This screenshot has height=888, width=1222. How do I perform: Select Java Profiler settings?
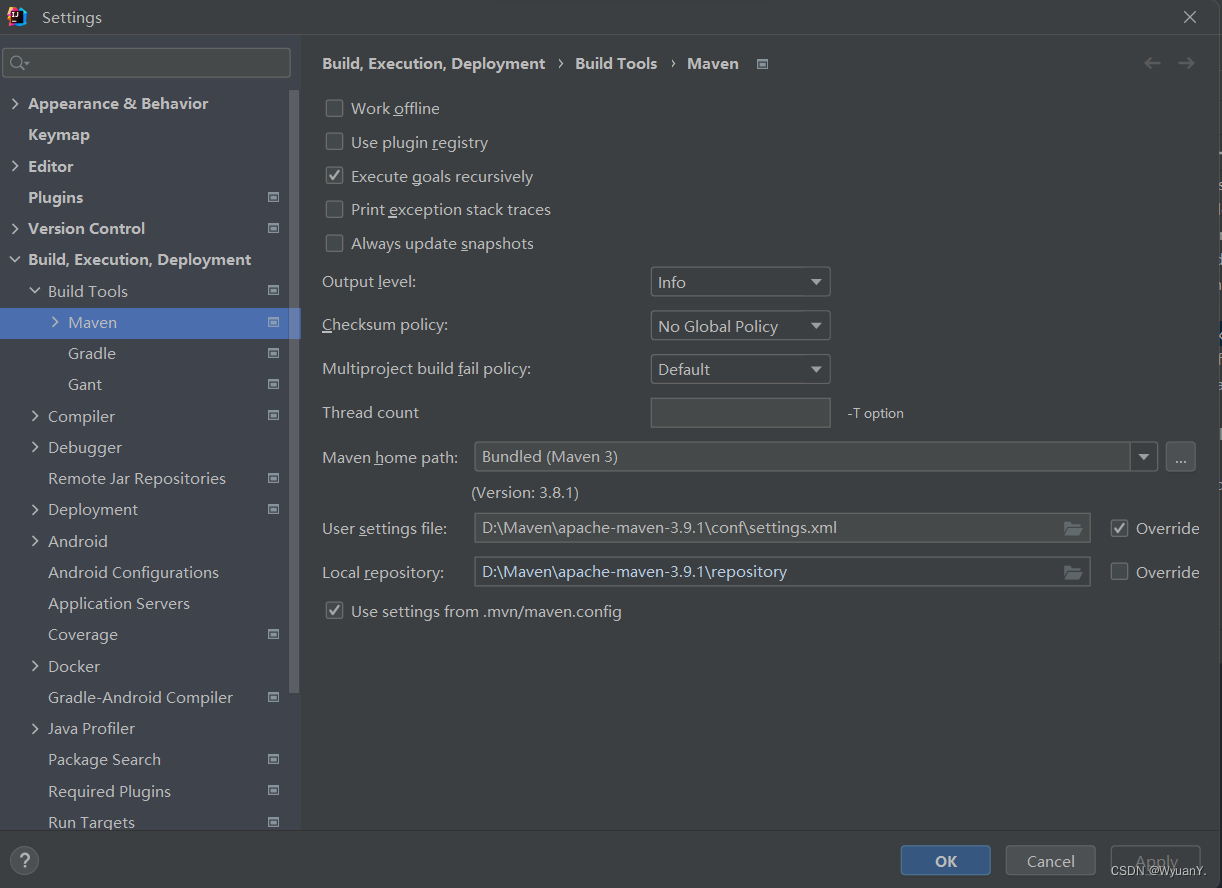point(91,728)
